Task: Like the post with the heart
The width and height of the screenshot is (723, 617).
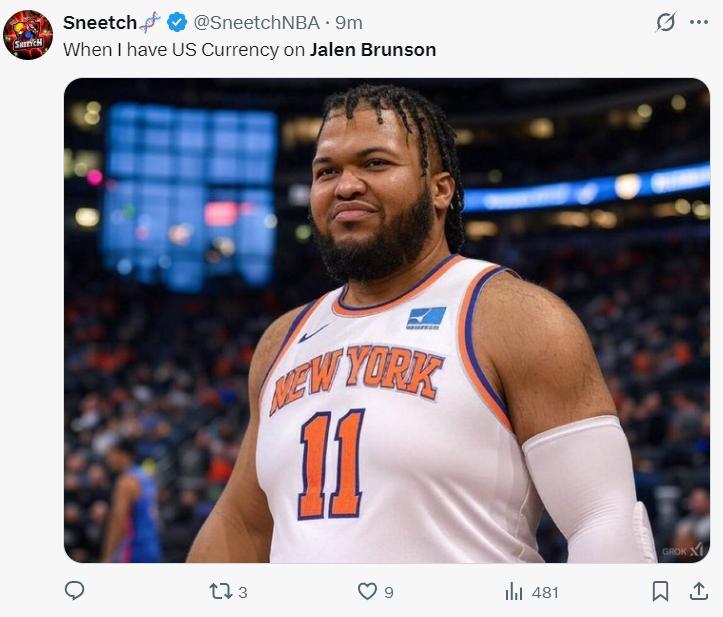Action: (367, 592)
